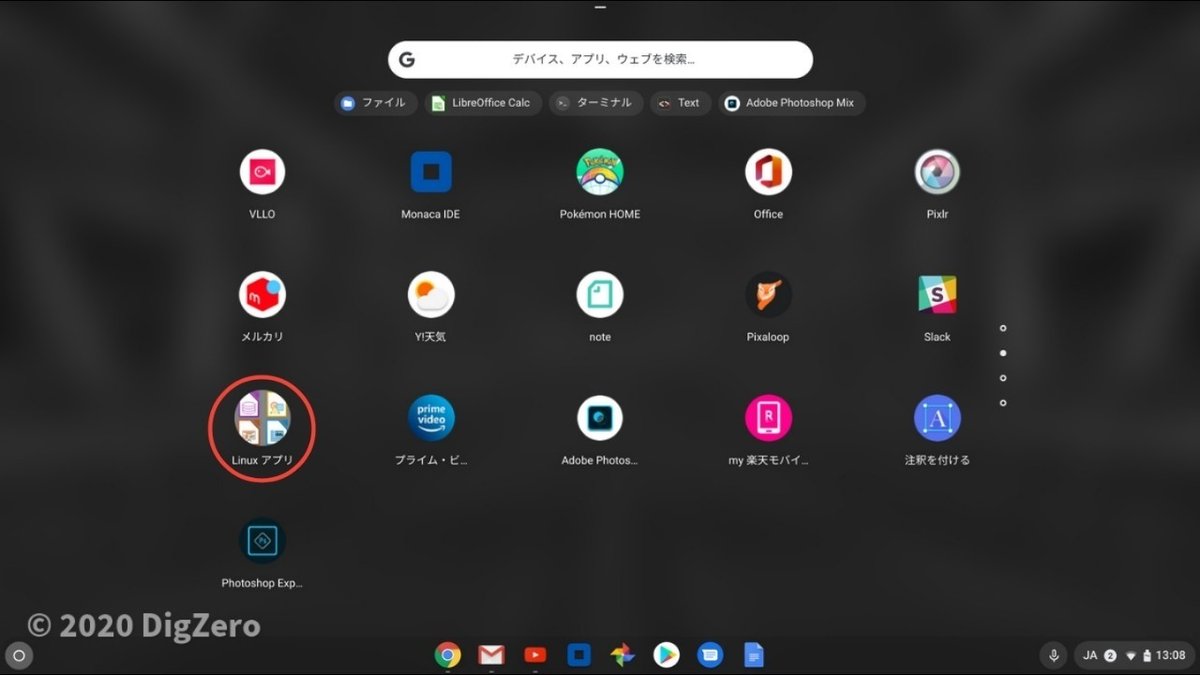This screenshot has width=1200, height=675.
Task: Open the Pixlr photo editor
Action: click(937, 173)
